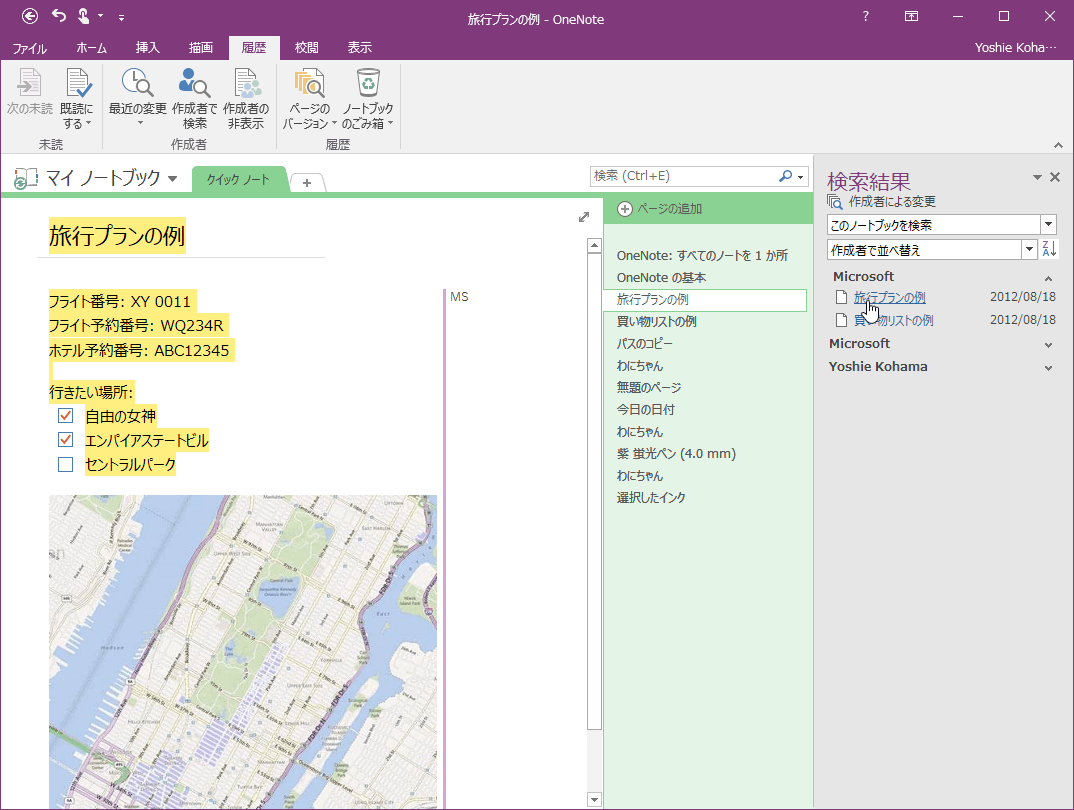Open 検索結果 pane options arrow
The width and height of the screenshot is (1074, 810).
coord(1037,177)
